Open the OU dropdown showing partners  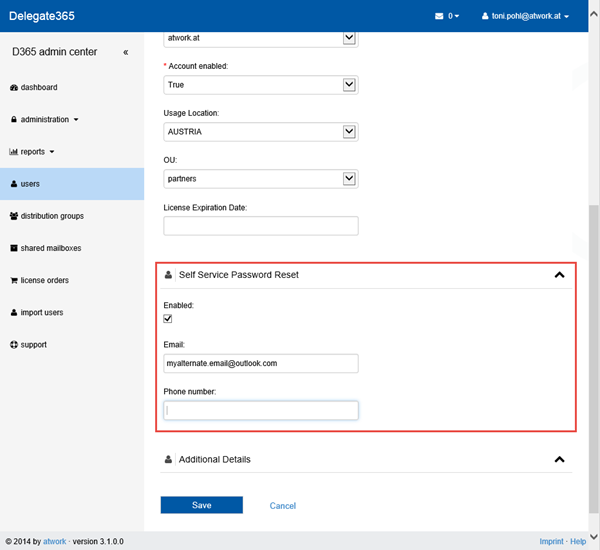click(349, 179)
